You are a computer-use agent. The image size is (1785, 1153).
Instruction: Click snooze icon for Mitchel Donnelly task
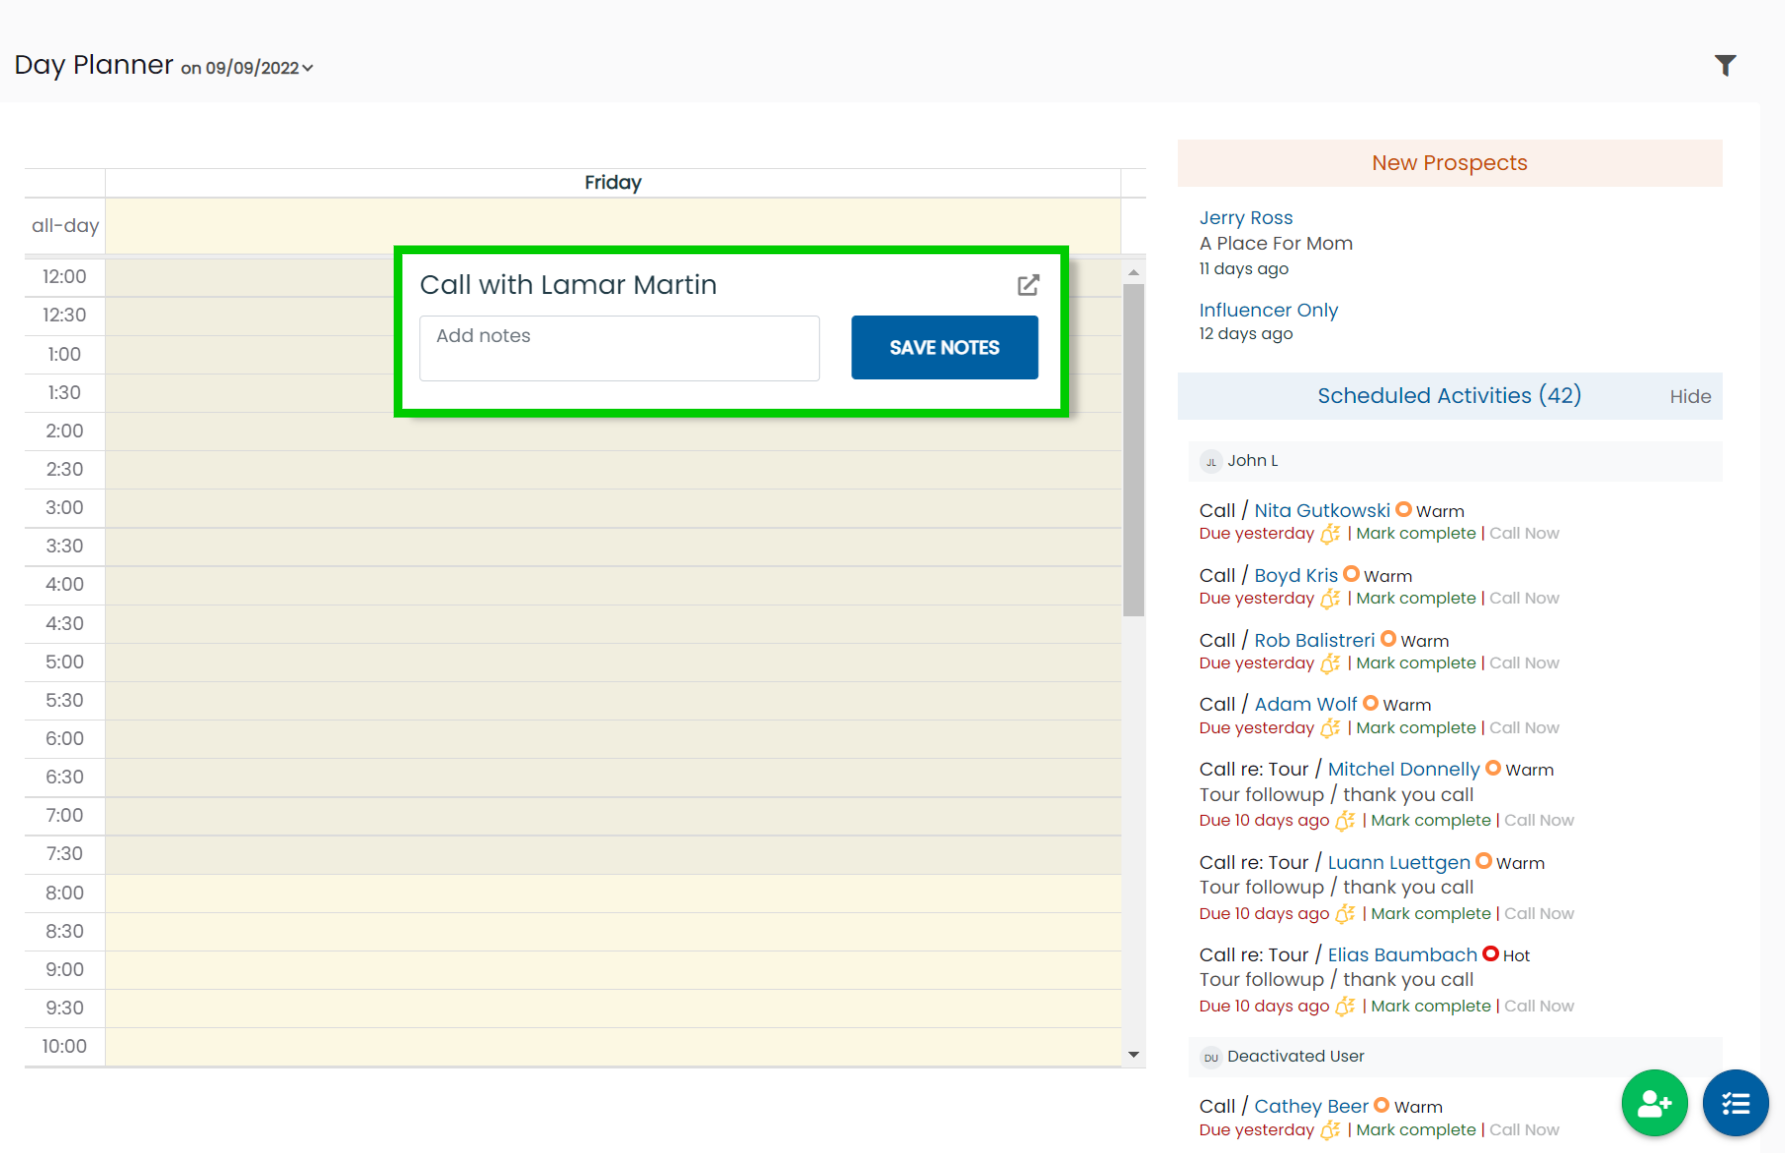tap(1345, 821)
